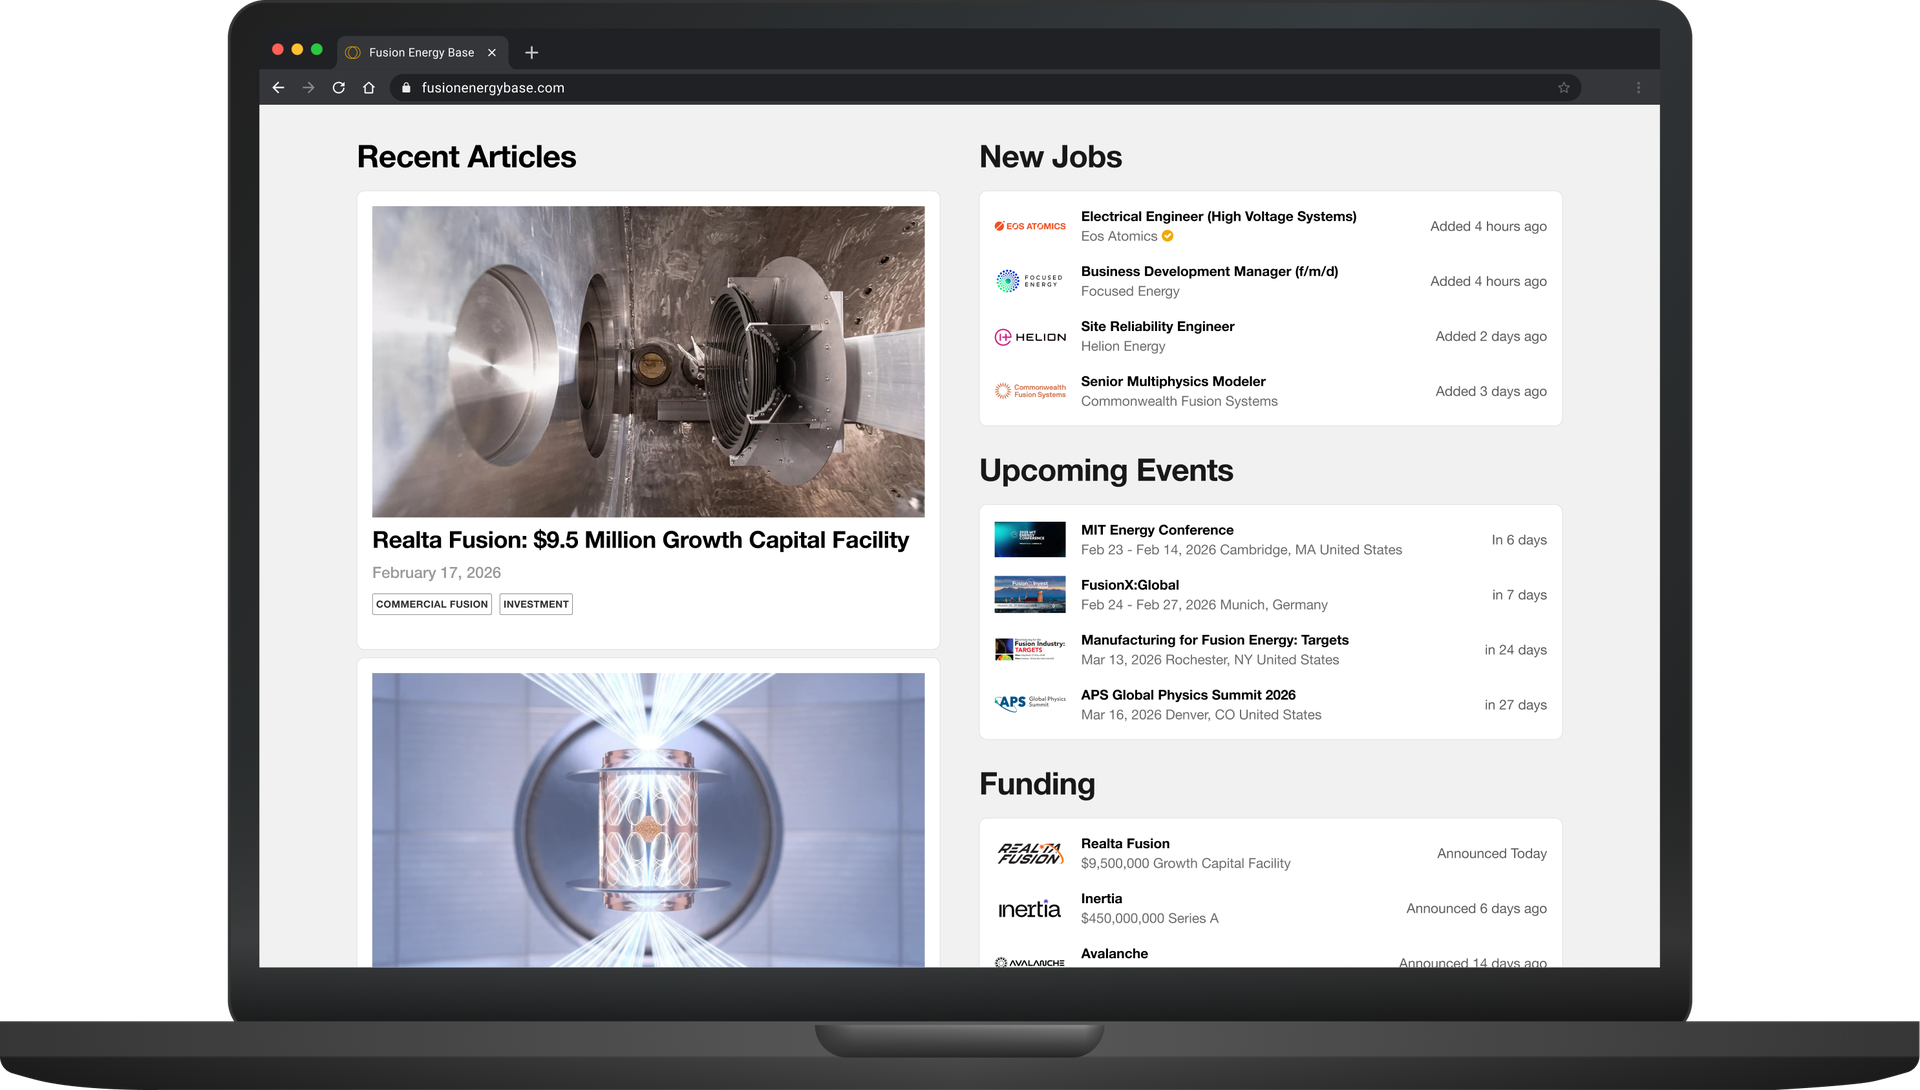Viewport: 1920px width, 1090px height.
Task: Click the Recent Articles heading
Action: 466,157
